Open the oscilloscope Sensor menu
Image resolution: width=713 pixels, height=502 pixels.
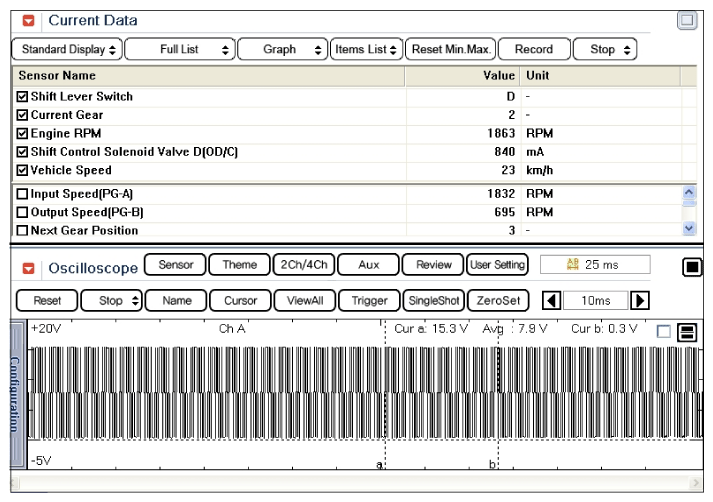click(176, 265)
